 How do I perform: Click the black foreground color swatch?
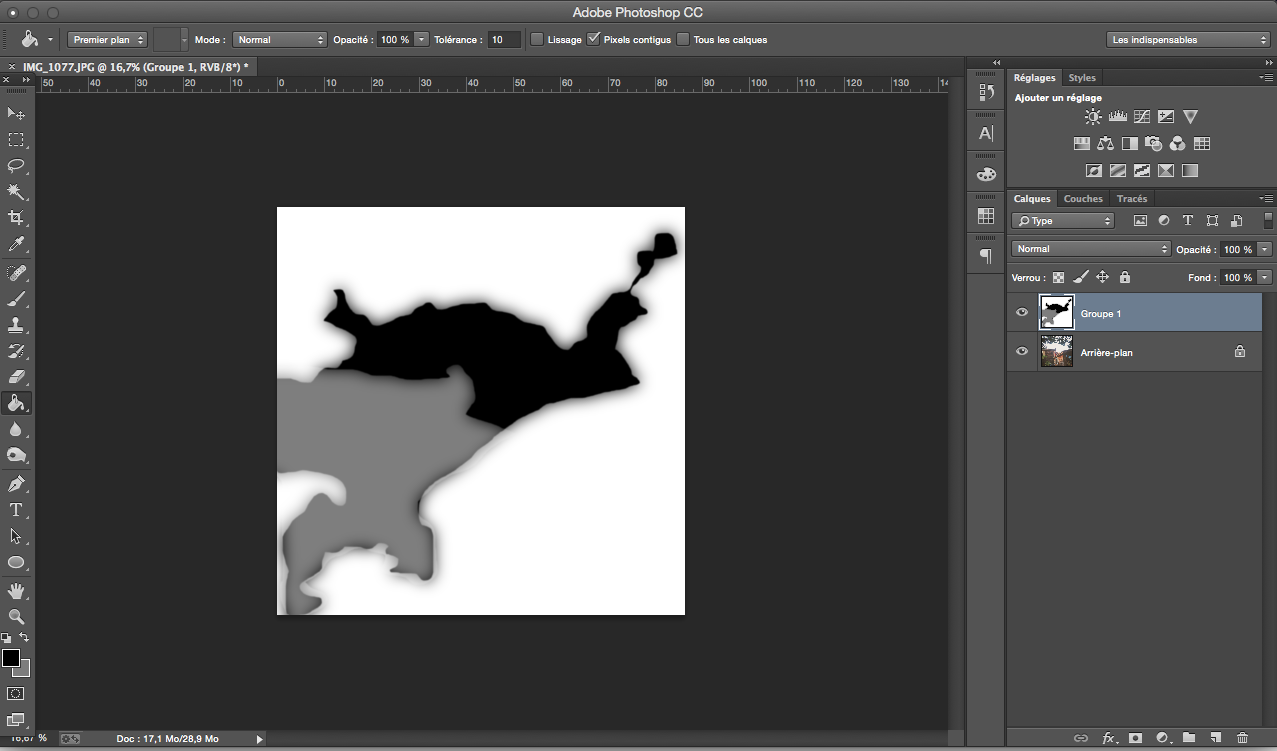pos(11,658)
